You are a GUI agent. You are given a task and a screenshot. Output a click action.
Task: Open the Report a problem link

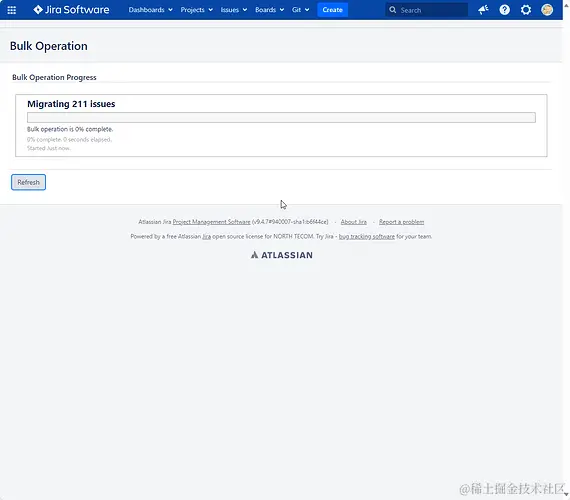tap(401, 222)
